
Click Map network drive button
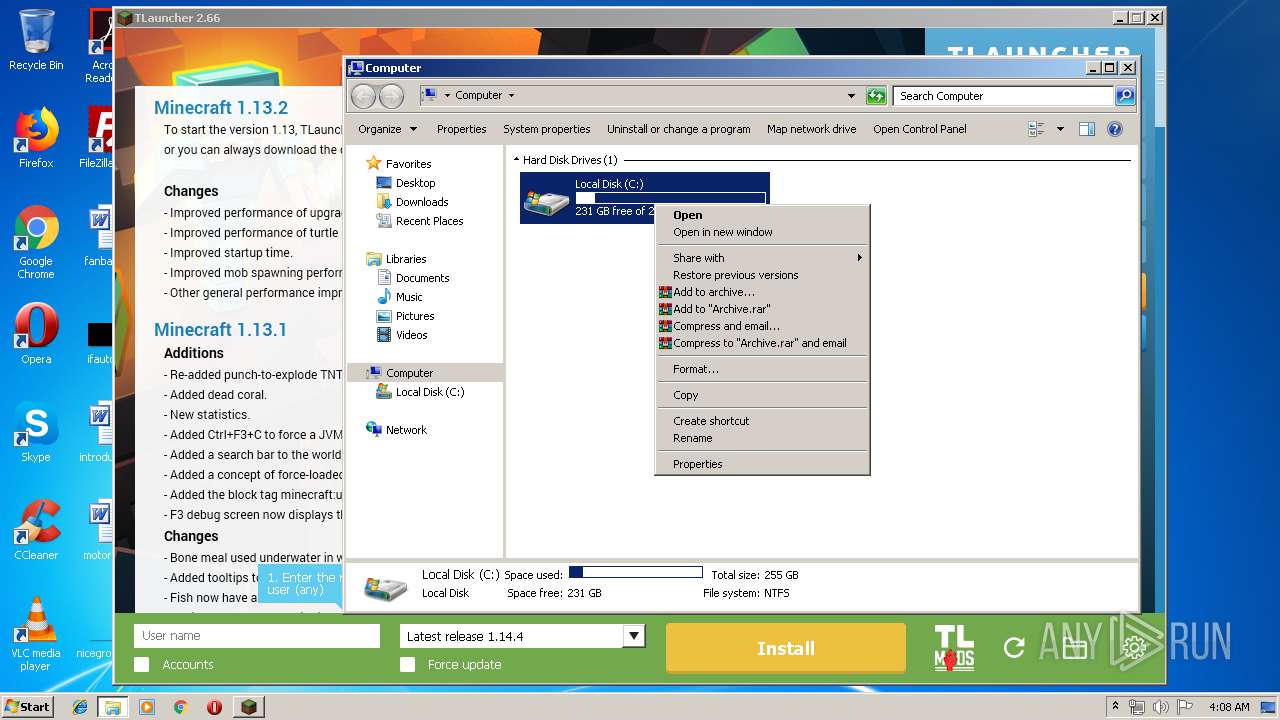pyautogui.click(x=811, y=129)
